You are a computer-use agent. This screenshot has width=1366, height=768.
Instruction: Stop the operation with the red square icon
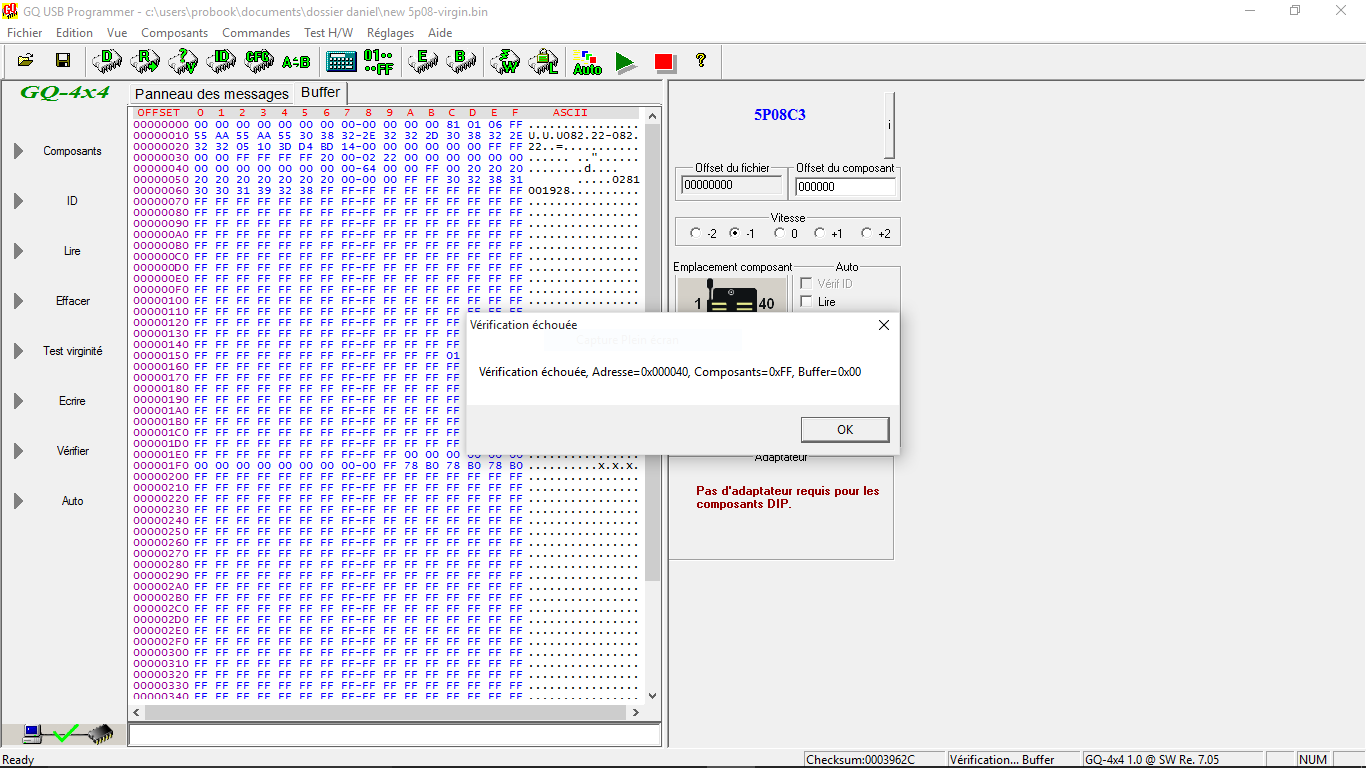tap(664, 62)
